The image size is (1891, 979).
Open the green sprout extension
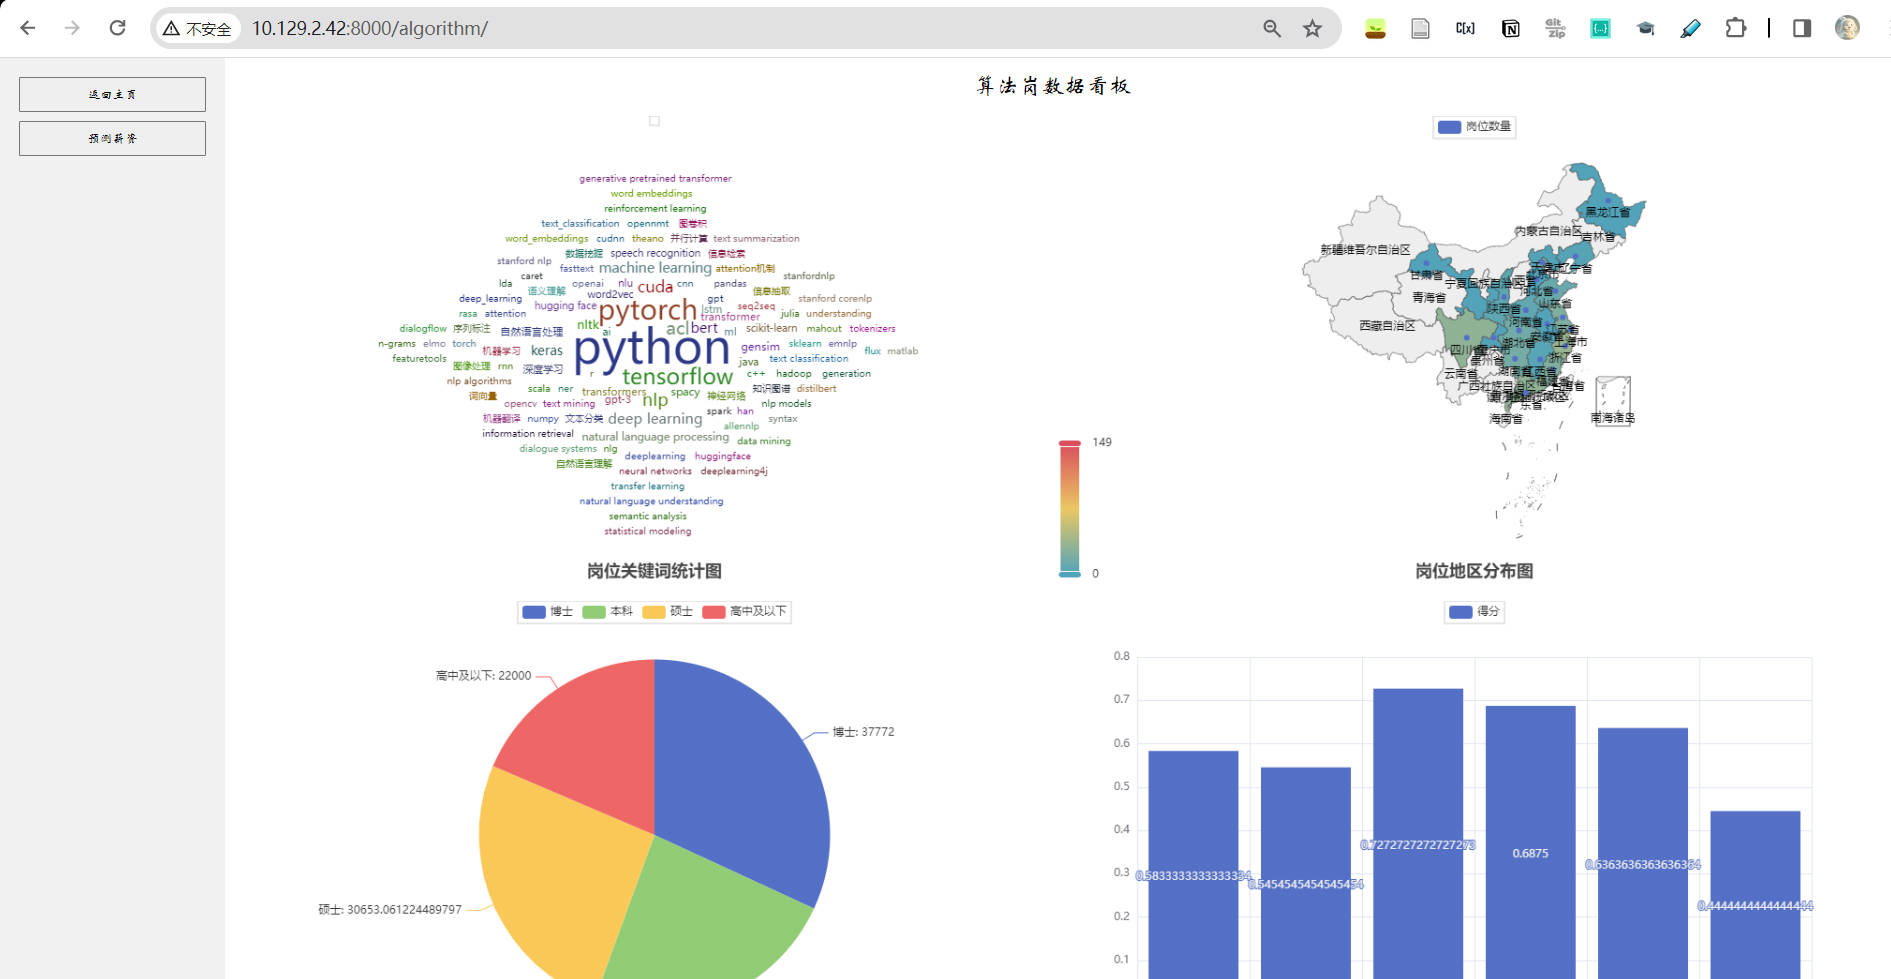click(1376, 29)
